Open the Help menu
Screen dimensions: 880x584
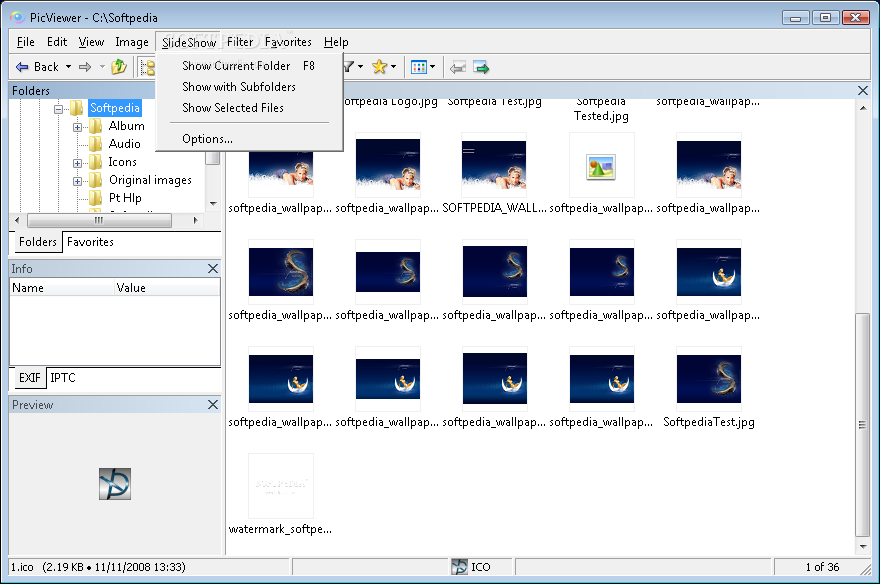coord(336,42)
